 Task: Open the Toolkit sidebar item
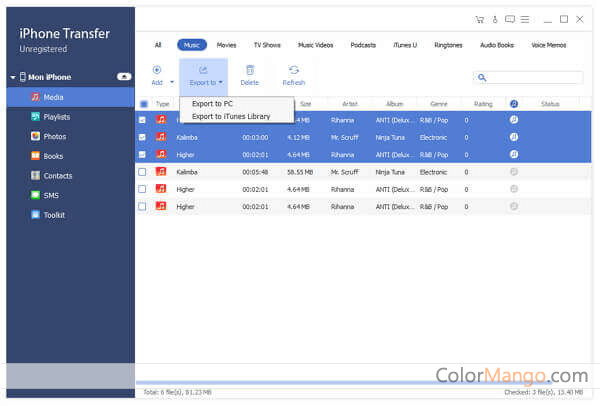tap(55, 214)
